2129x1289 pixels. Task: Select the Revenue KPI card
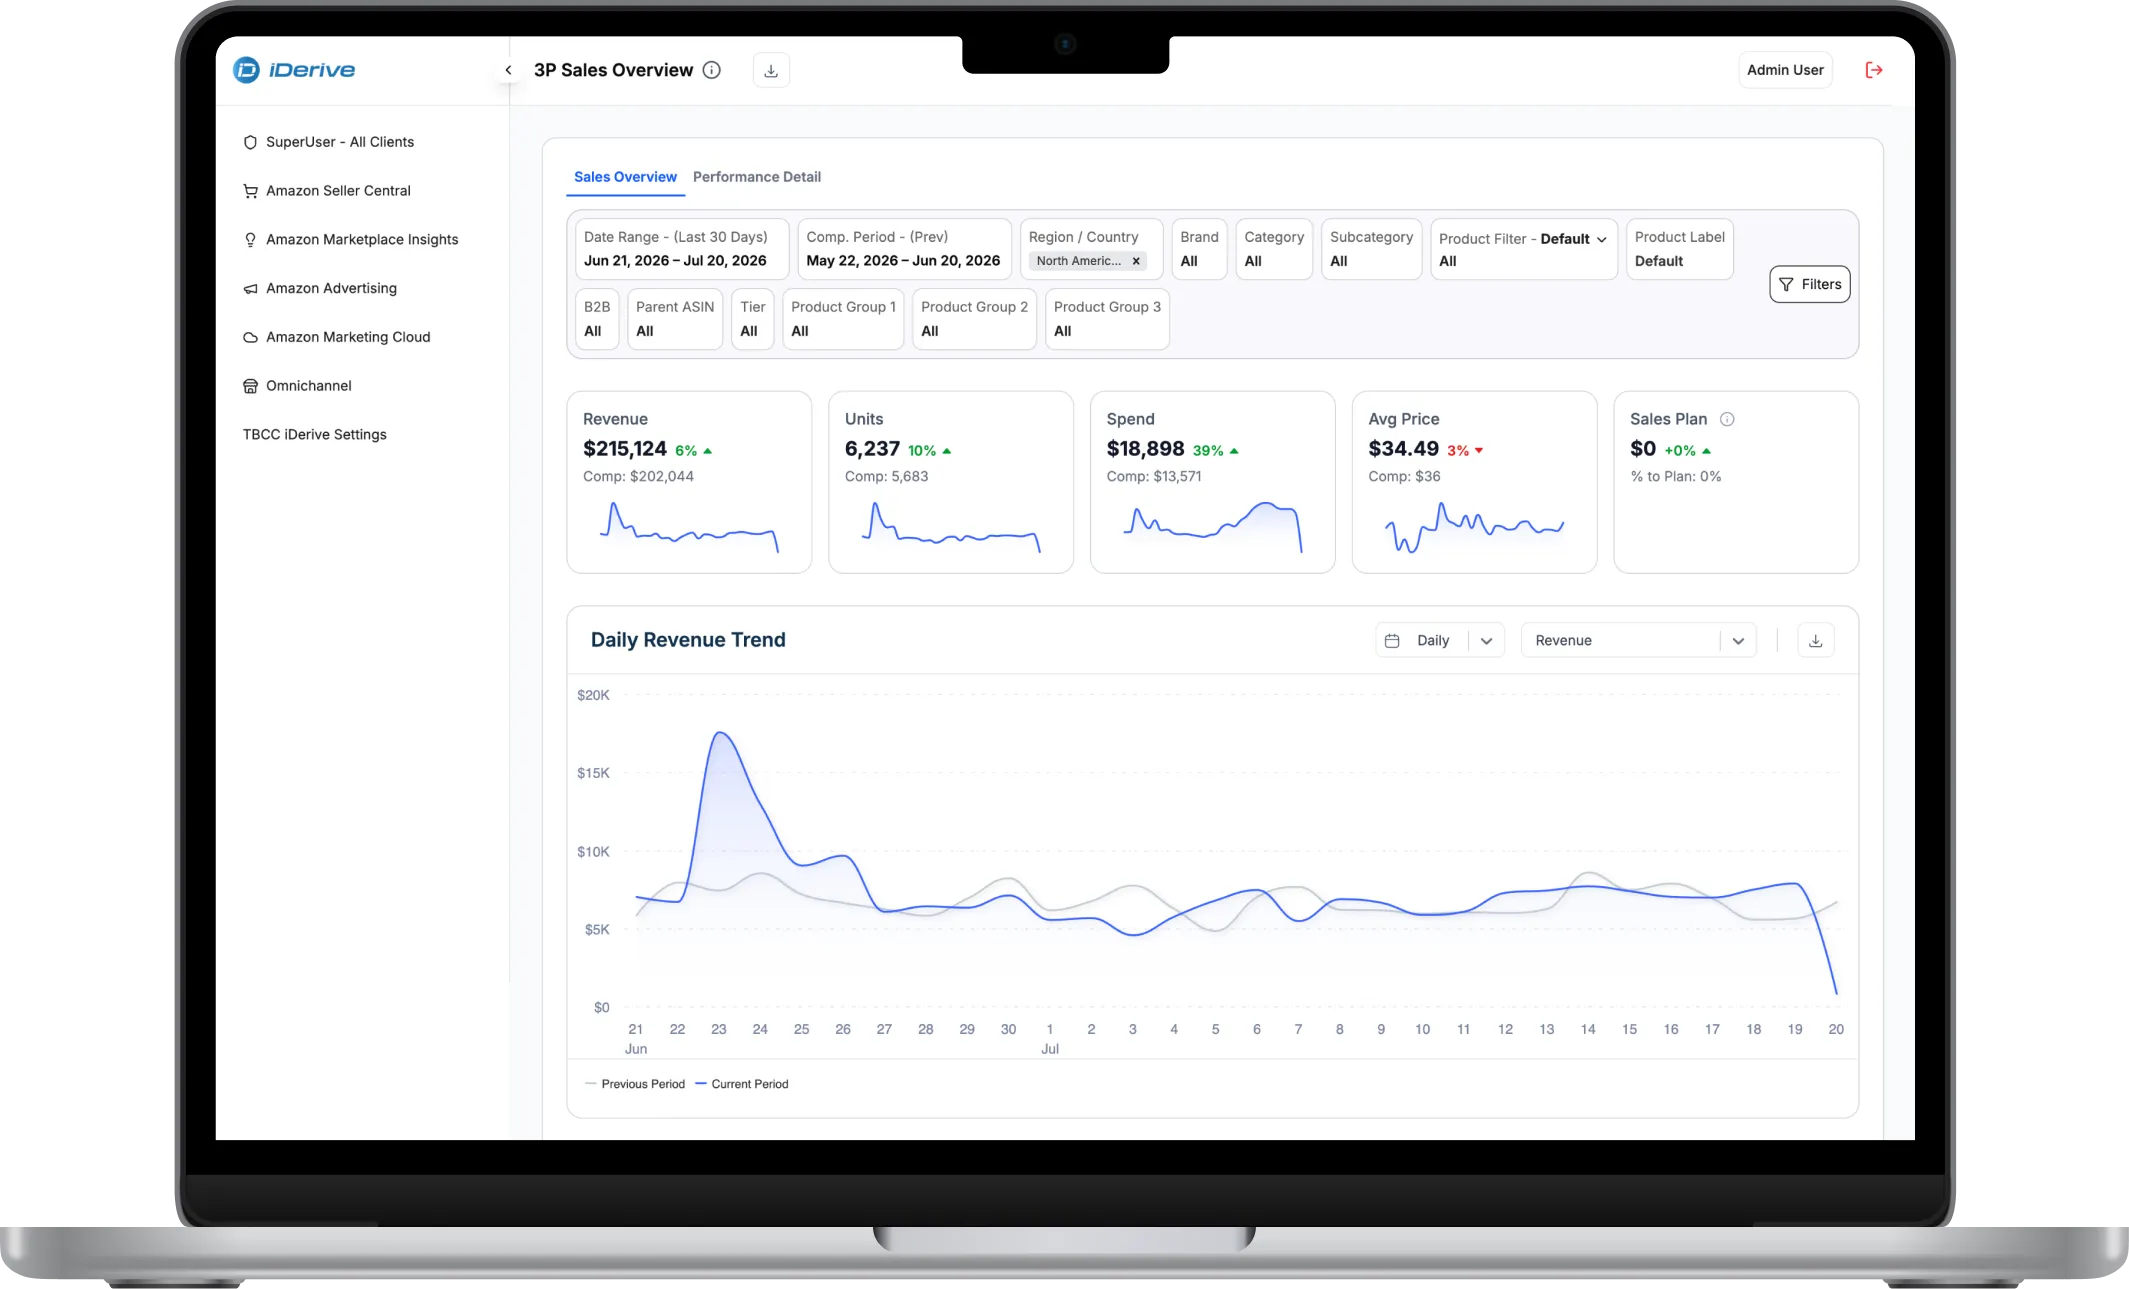point(689,482)
